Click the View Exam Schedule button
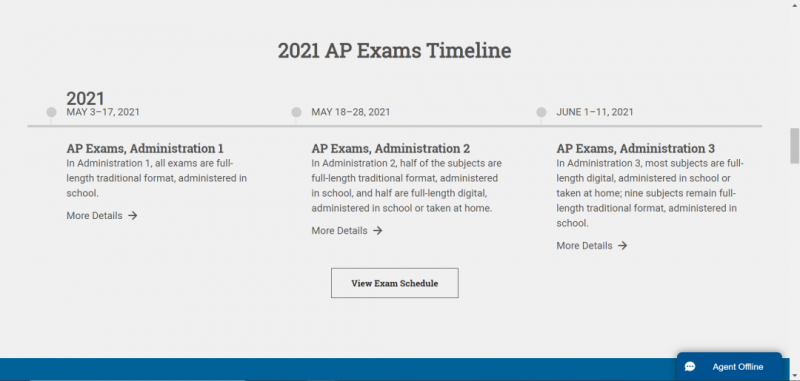 394,283
